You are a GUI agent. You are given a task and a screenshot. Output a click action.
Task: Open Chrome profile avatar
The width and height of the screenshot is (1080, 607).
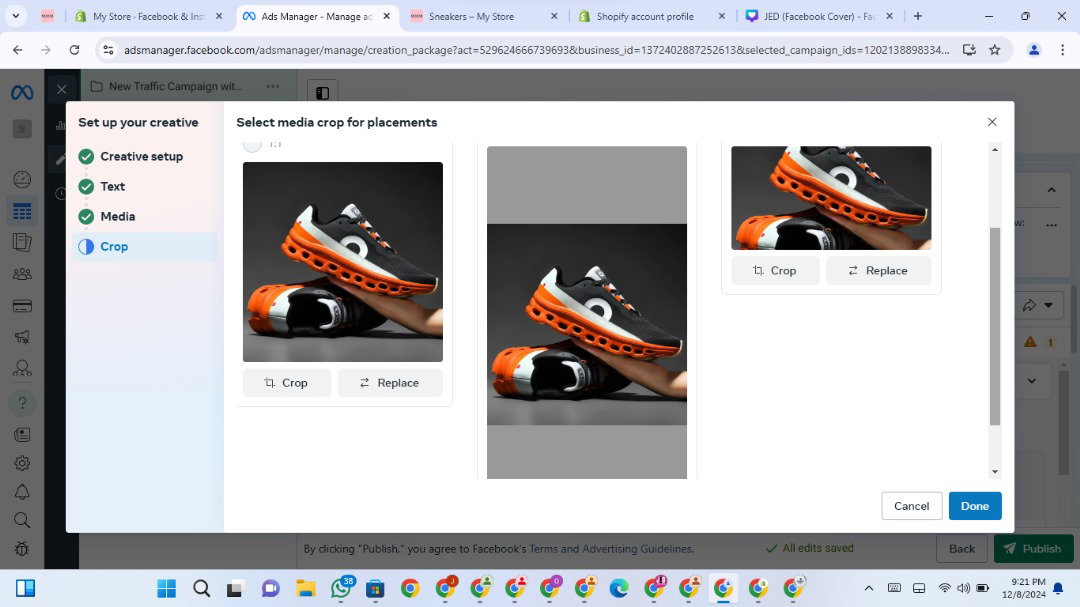point(1034,50)
